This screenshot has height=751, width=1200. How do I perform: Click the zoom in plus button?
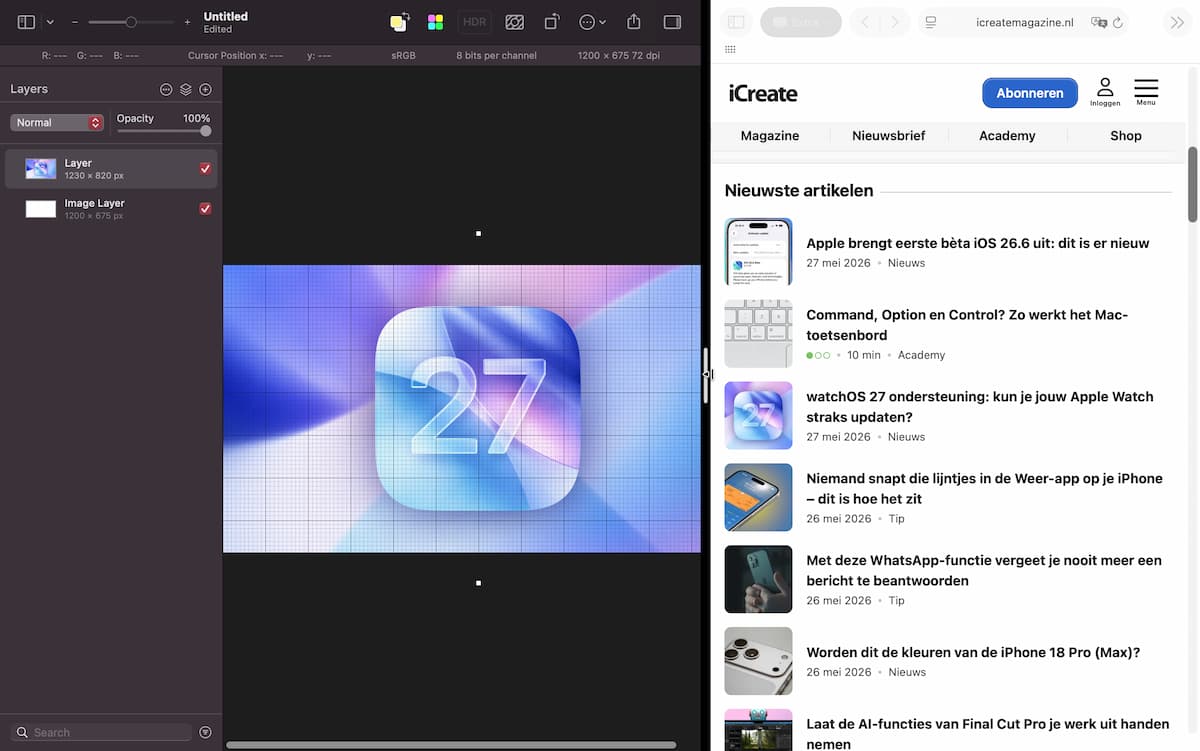coord(187,22)
